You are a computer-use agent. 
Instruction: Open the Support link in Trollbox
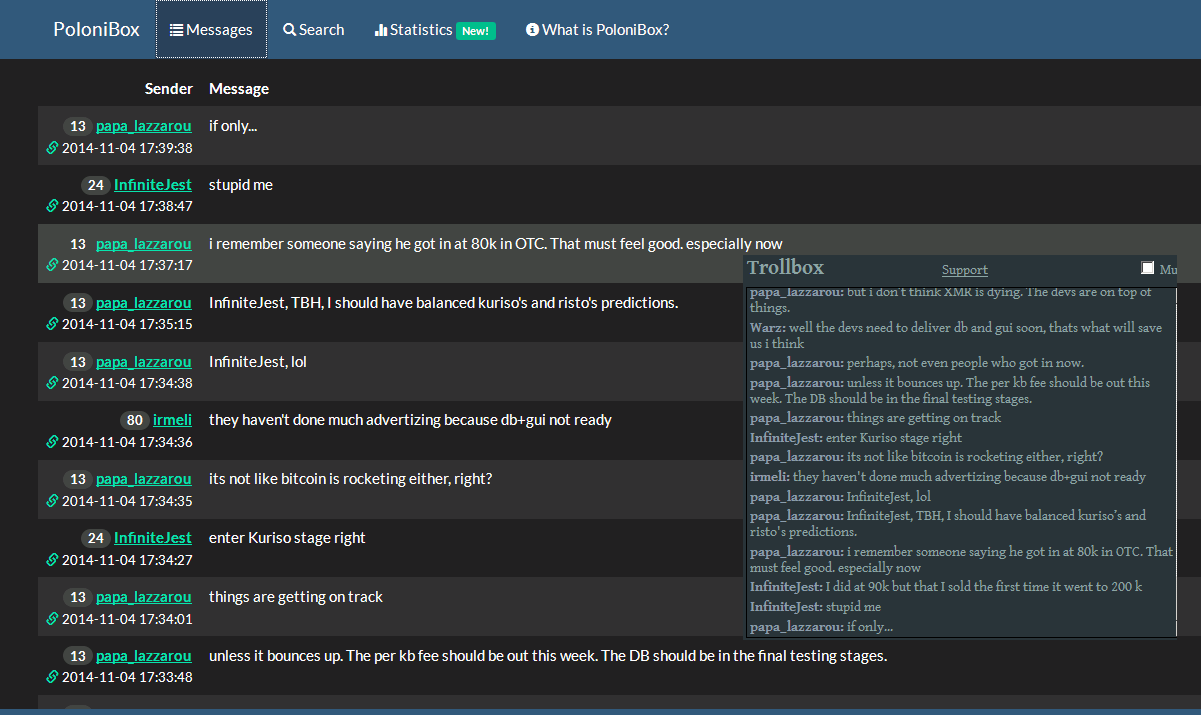[x=965, y=270]
